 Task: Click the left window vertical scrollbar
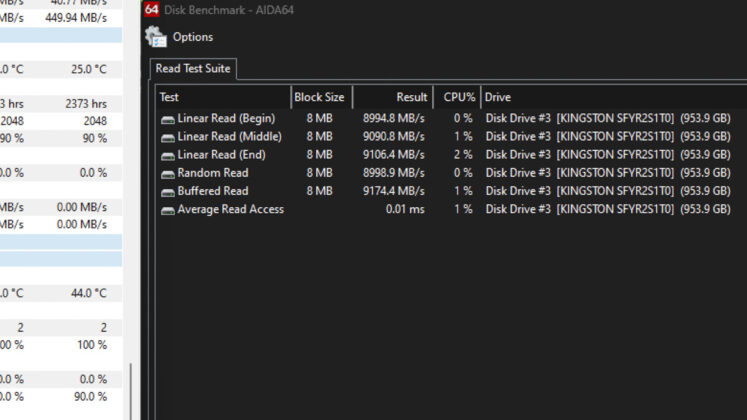click(131, 391)
